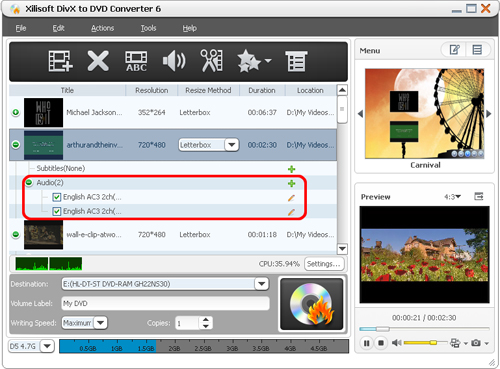500x369 pixels.
Task: Click the burn disc button
Action: click(x=312, y=304)
